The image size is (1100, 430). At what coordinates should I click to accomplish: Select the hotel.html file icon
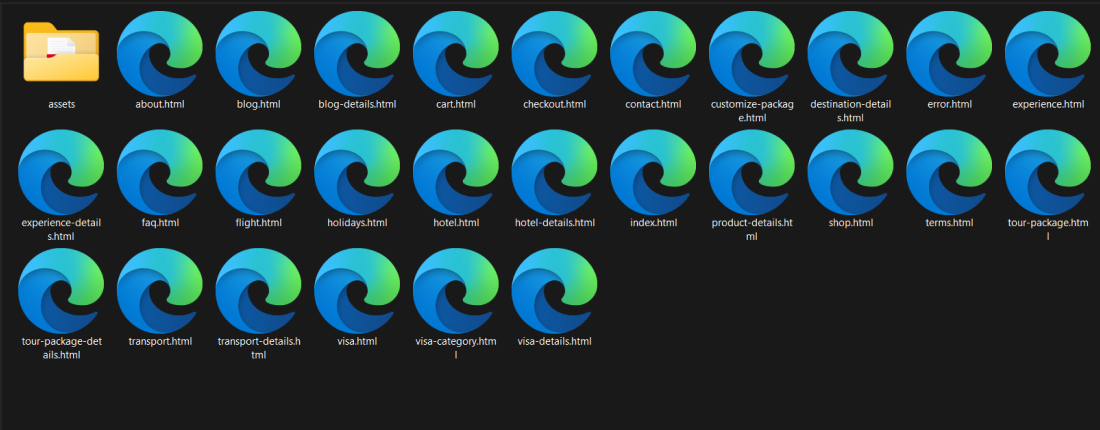[x=456, y=173]
